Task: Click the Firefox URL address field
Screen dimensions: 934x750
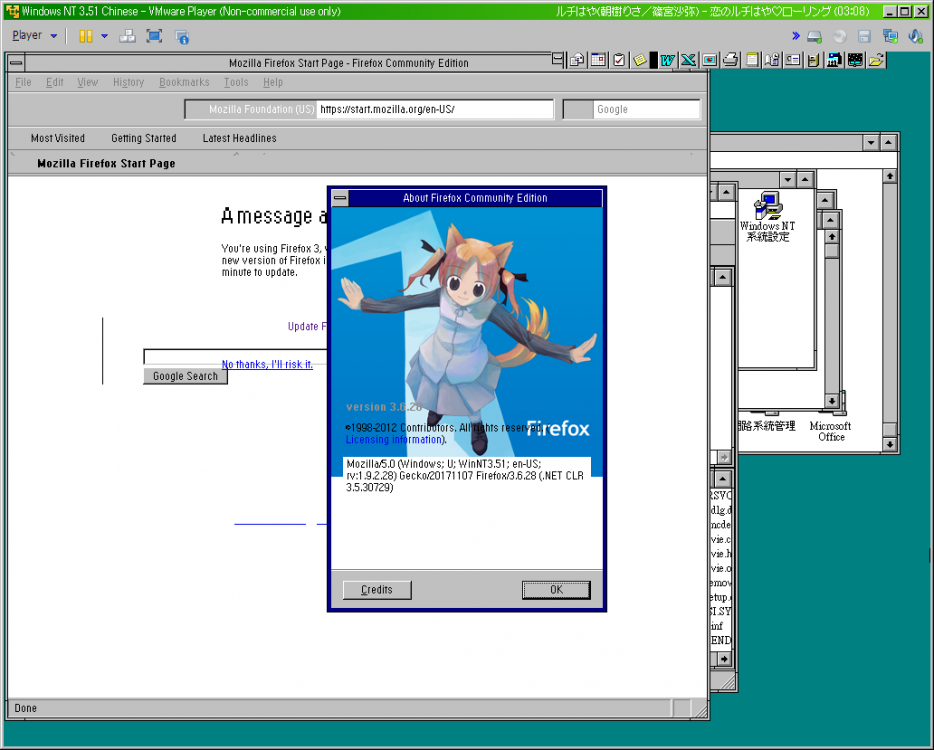Action: click(x=434, y=109)
